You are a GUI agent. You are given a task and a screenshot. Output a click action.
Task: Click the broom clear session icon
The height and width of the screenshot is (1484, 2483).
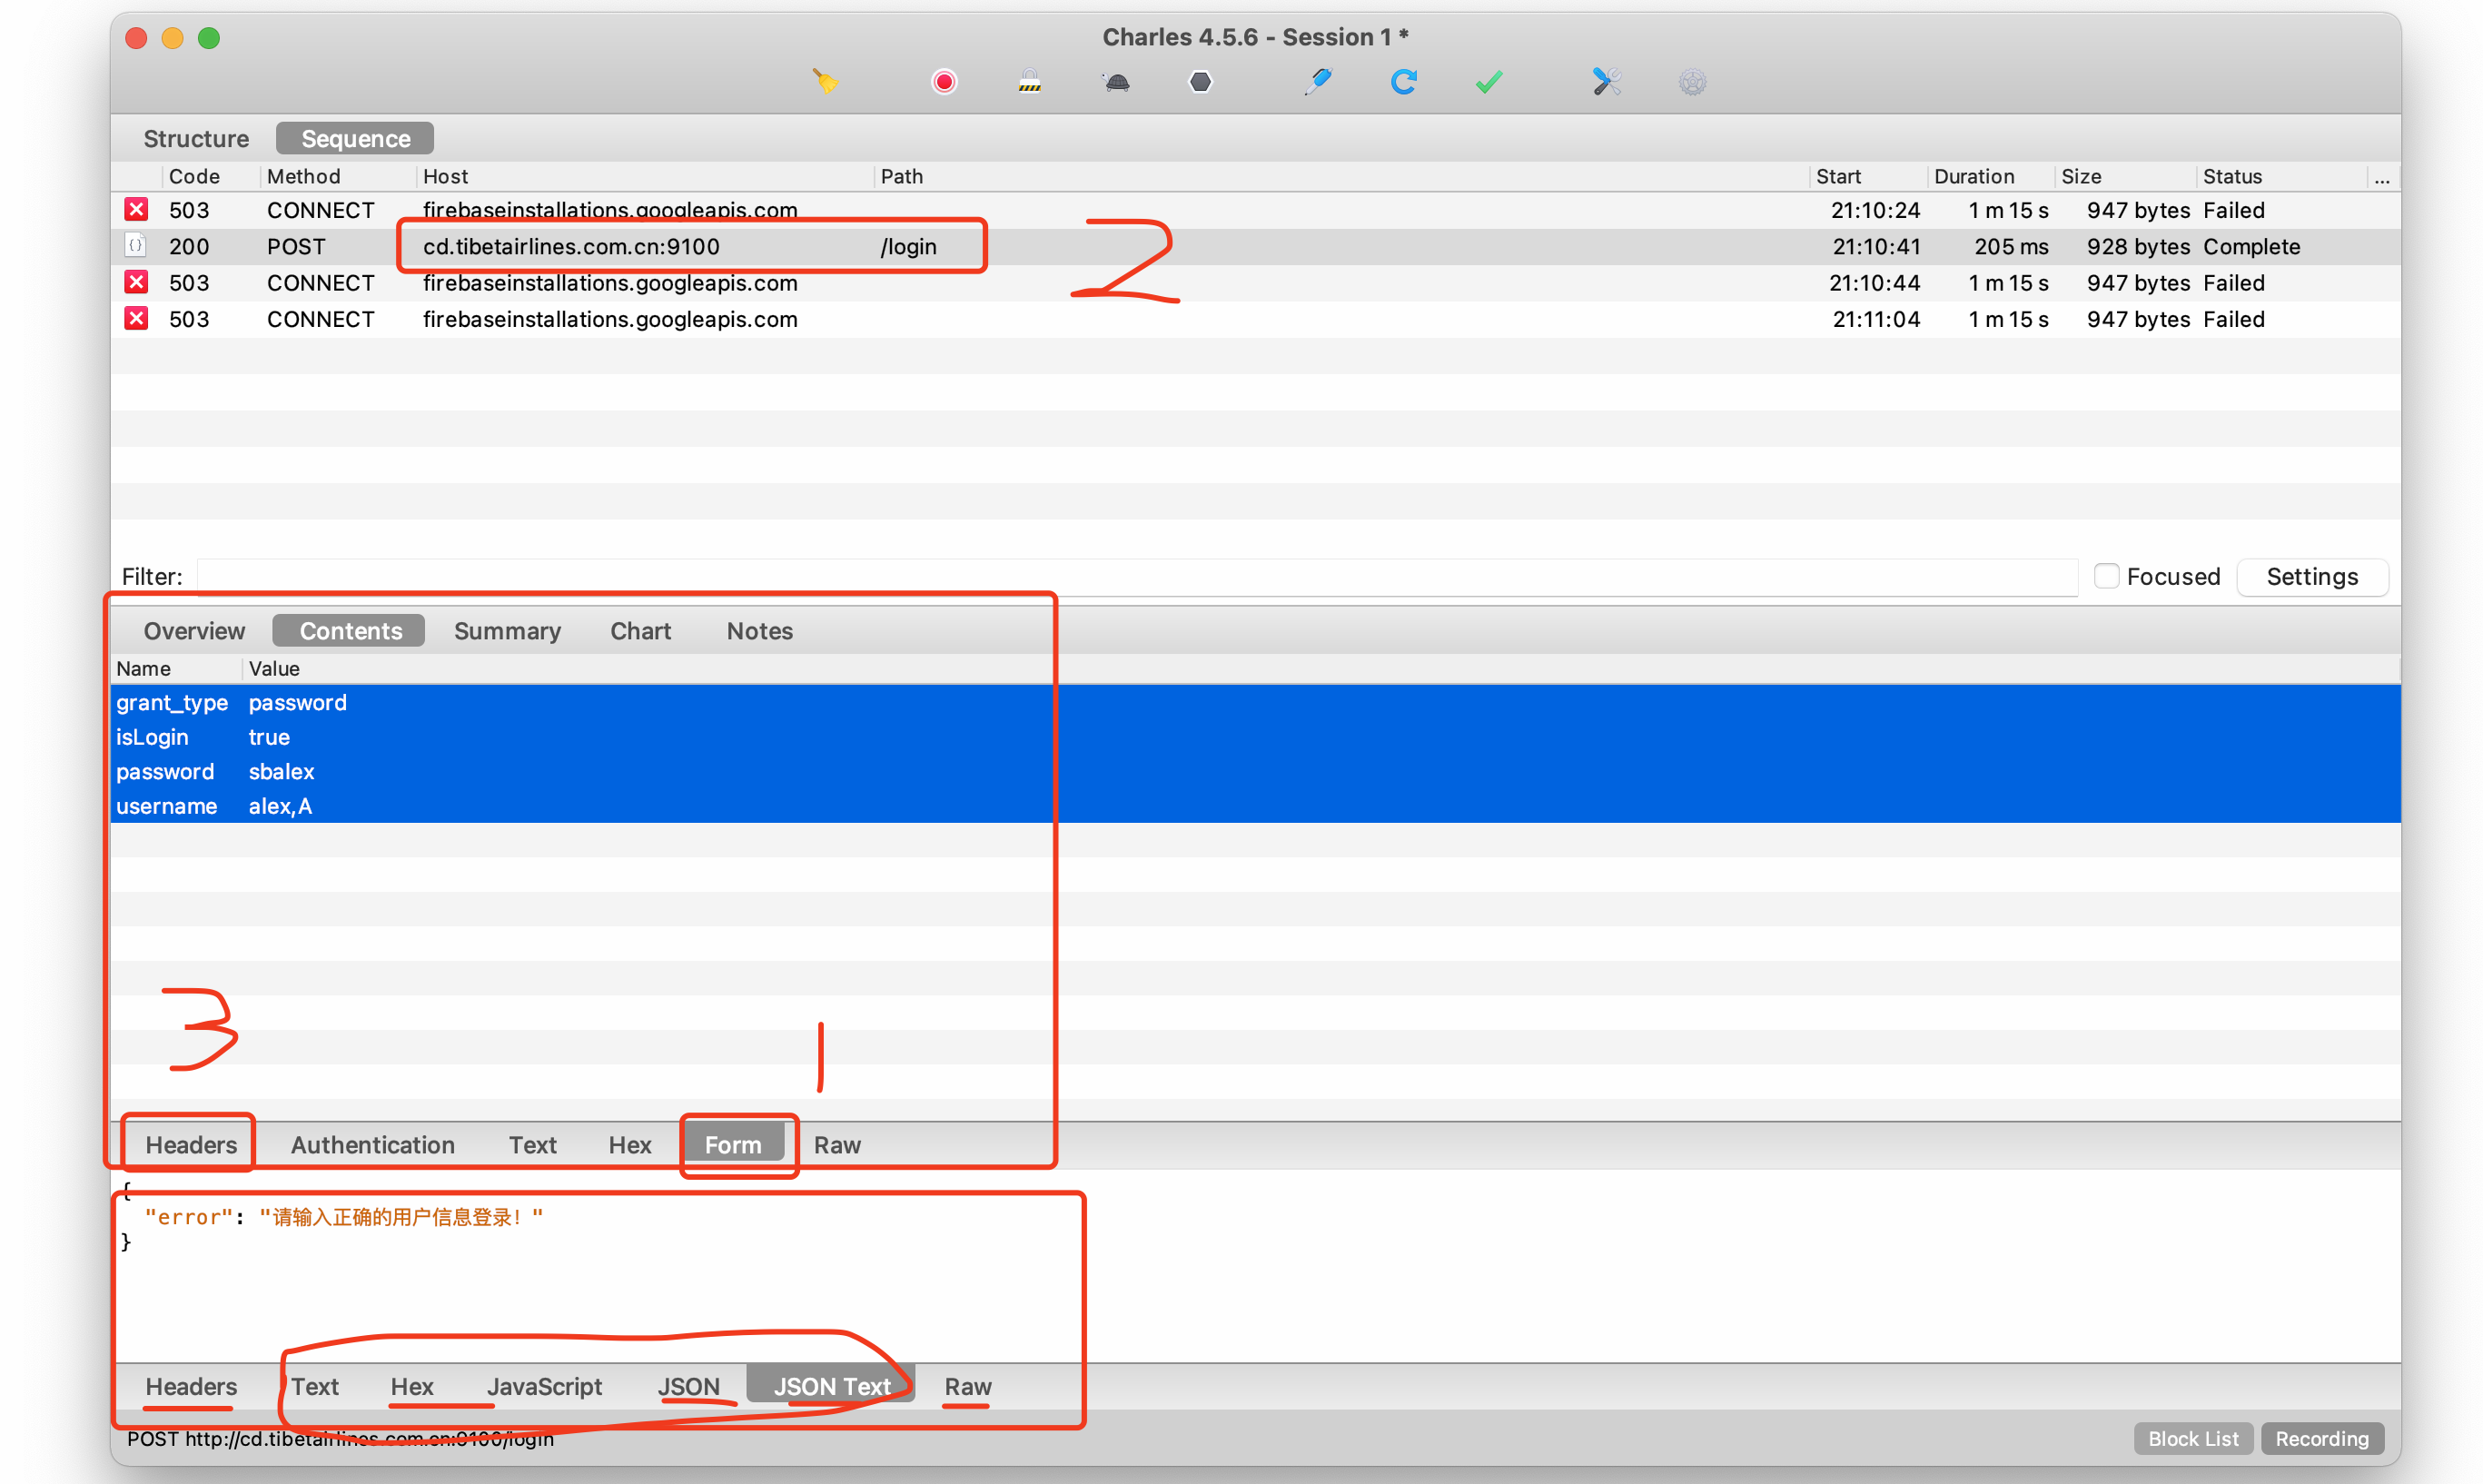[x=825, y=81]
